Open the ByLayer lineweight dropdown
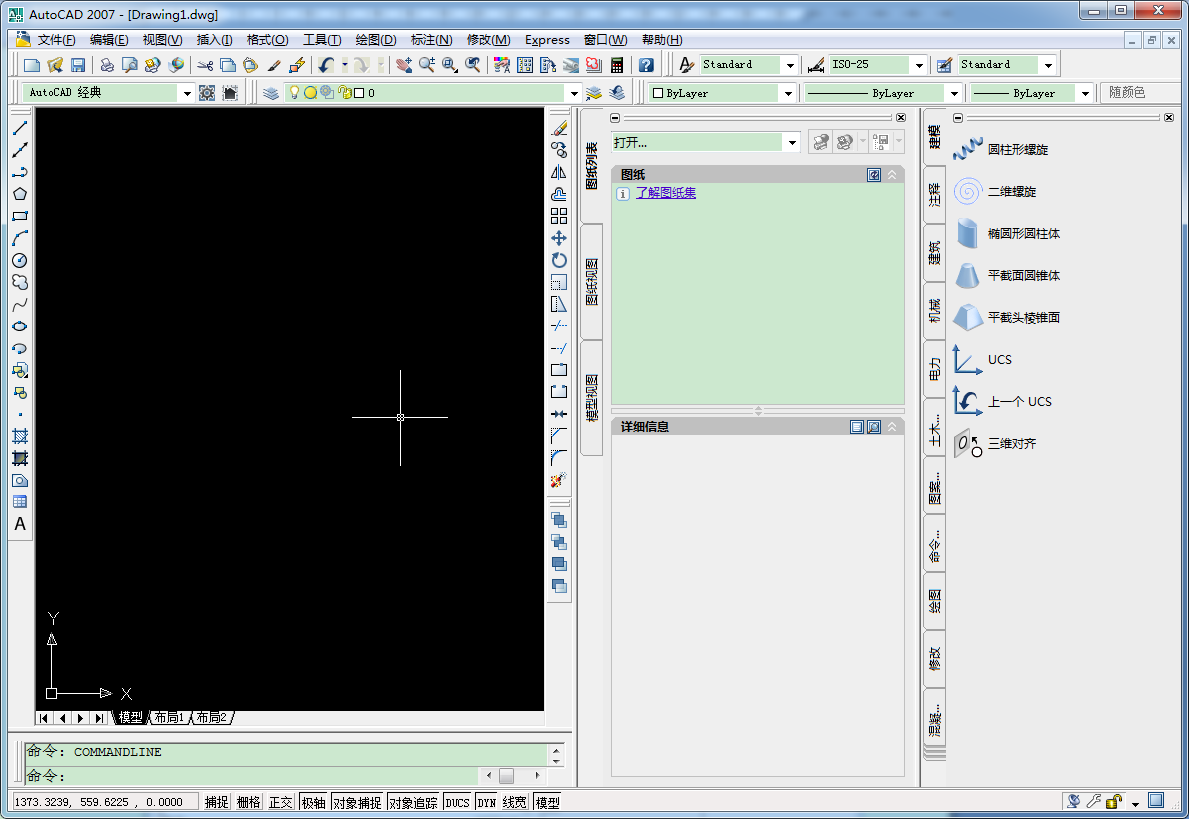1189x819 pixels. coord(1085,93)
